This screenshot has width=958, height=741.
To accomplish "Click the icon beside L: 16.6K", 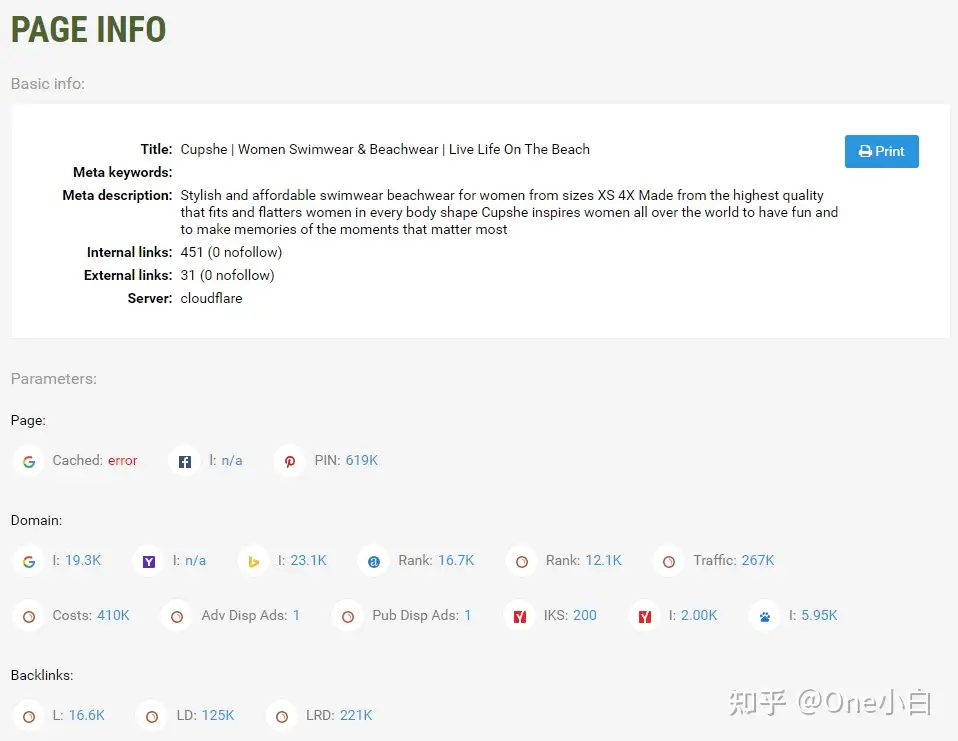I will (x=29, y=717).
